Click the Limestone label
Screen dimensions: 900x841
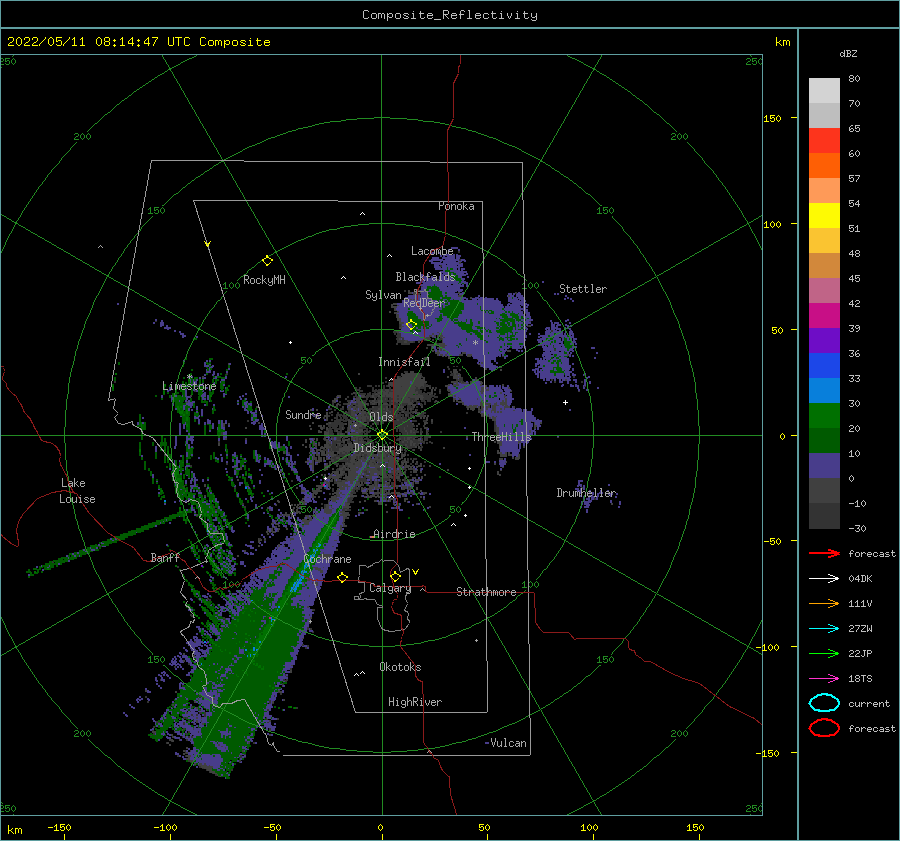[189, 386]
